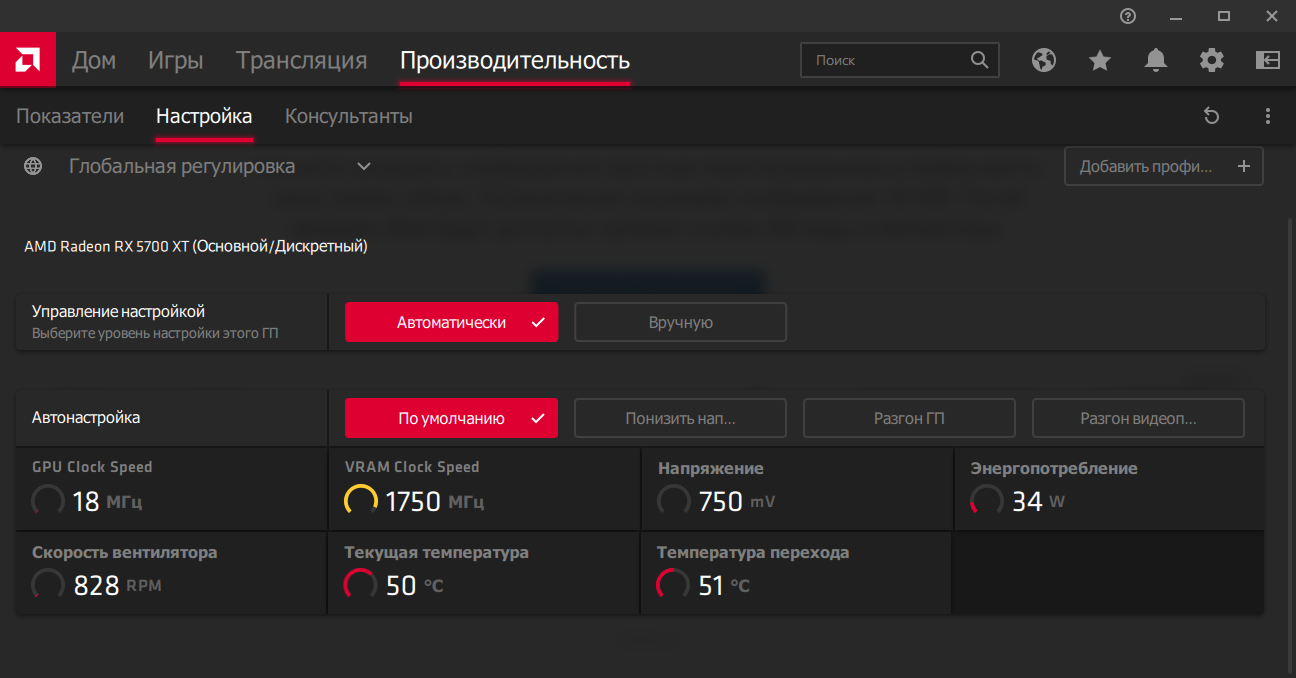Select Разгон ГП preset
This screenshot has width=1296, height=678.
(x=909, y=418)
